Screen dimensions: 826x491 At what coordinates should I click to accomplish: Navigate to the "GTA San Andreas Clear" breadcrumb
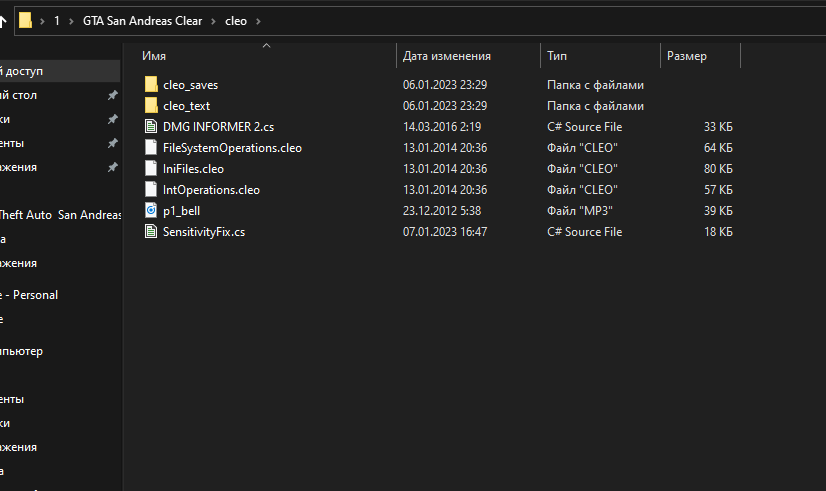tap(143, 20)
